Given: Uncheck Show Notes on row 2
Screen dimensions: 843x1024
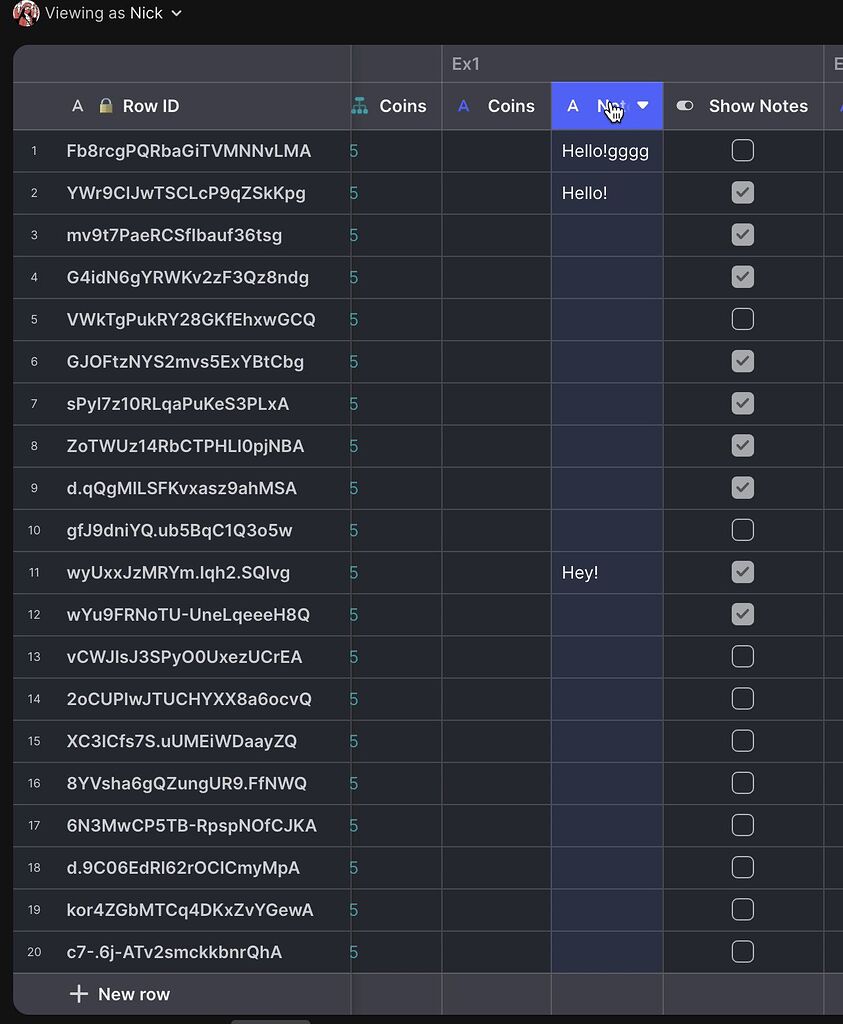Looking at the screenshot, I should 742,193.
